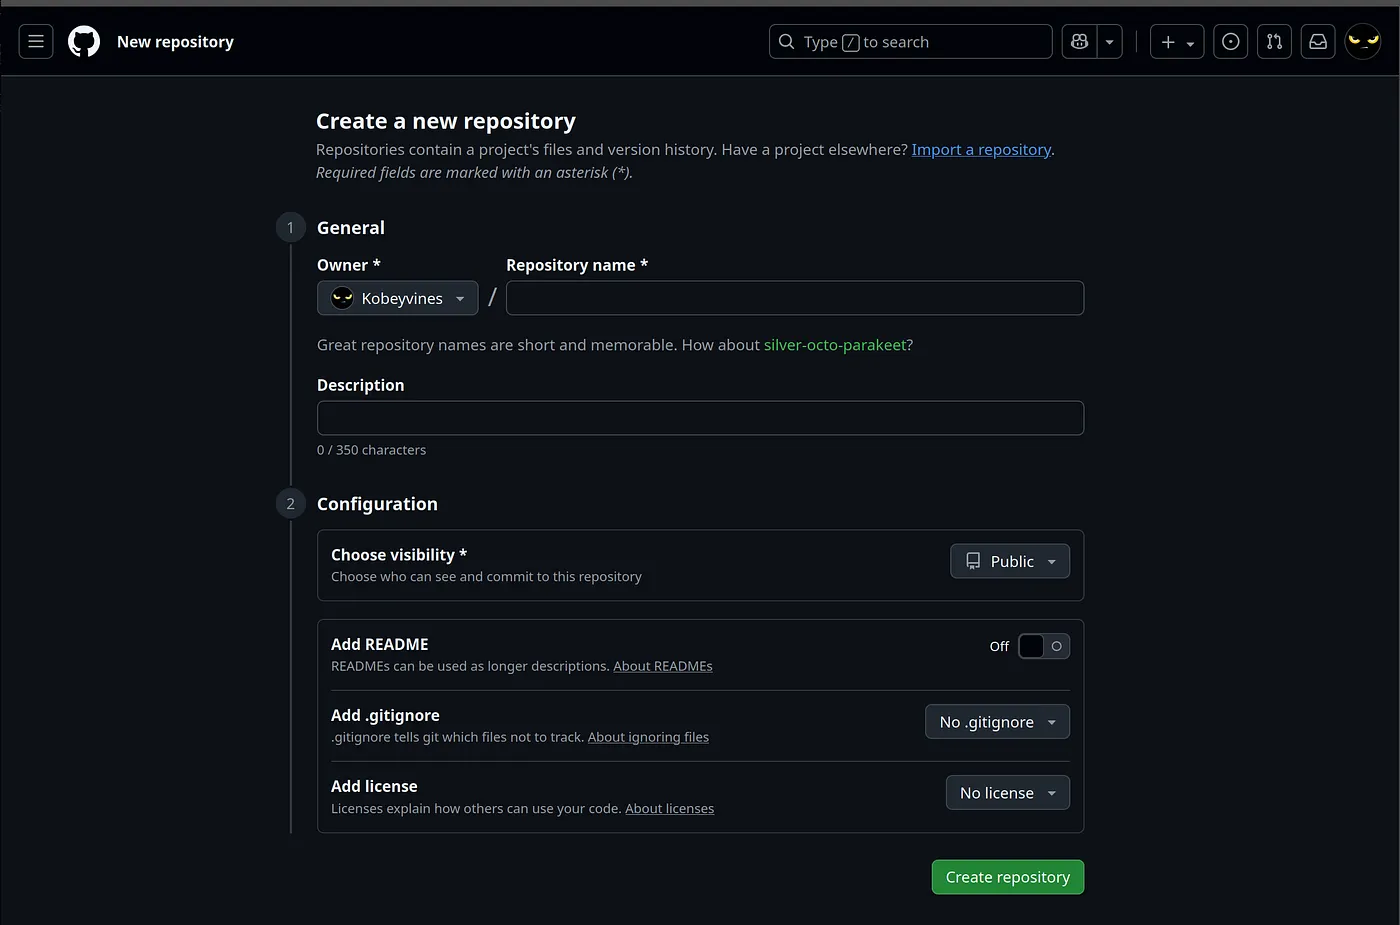The width and height of the screenshot is (1400, 925).
Task: Go to GitHub home via Octocat logo
Action: [84, 42]
